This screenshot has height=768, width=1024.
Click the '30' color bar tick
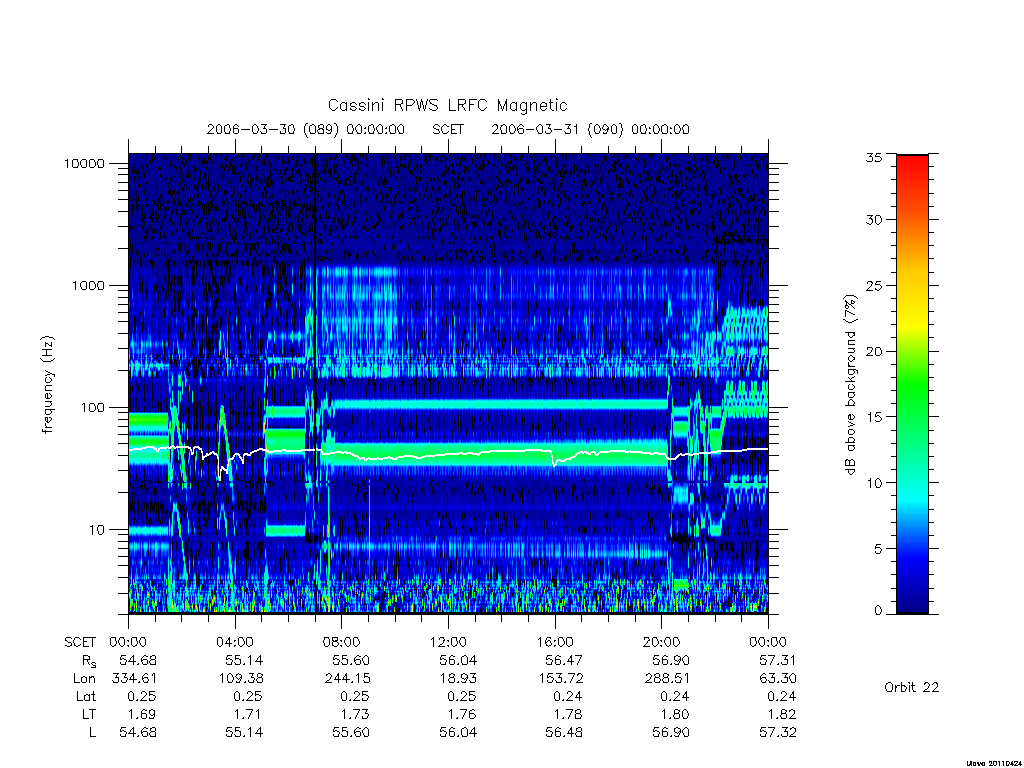[x=873, y=219]
